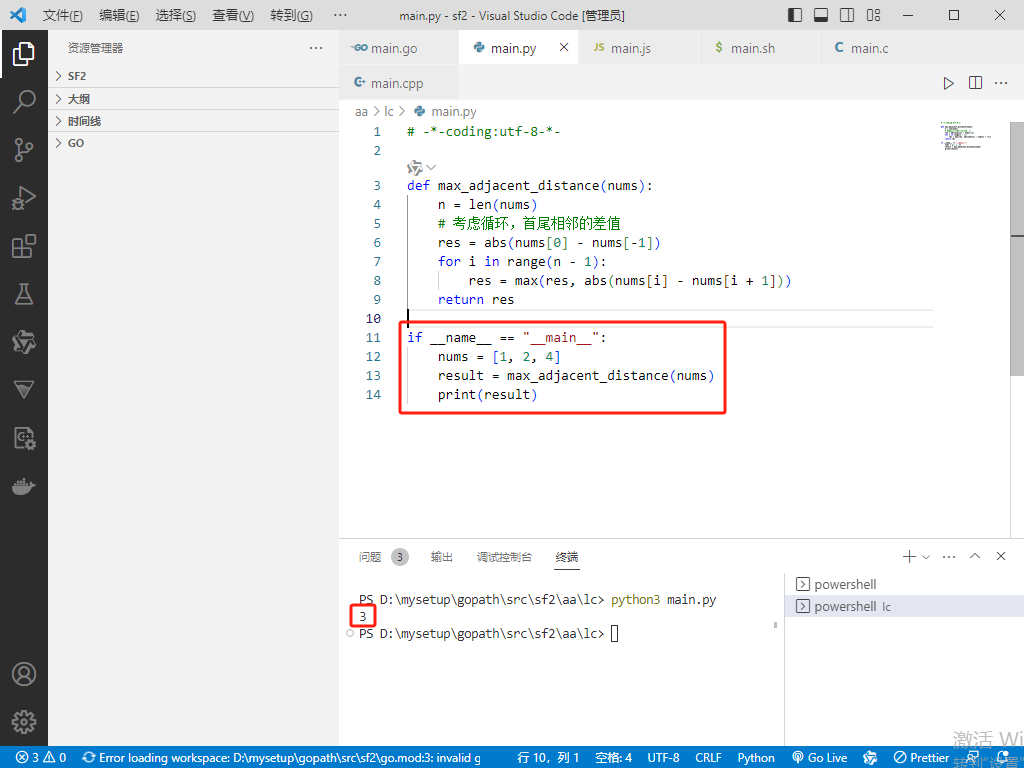Open the Search view in activity bar
The image size is (1024, 768).
pos(24,102)
